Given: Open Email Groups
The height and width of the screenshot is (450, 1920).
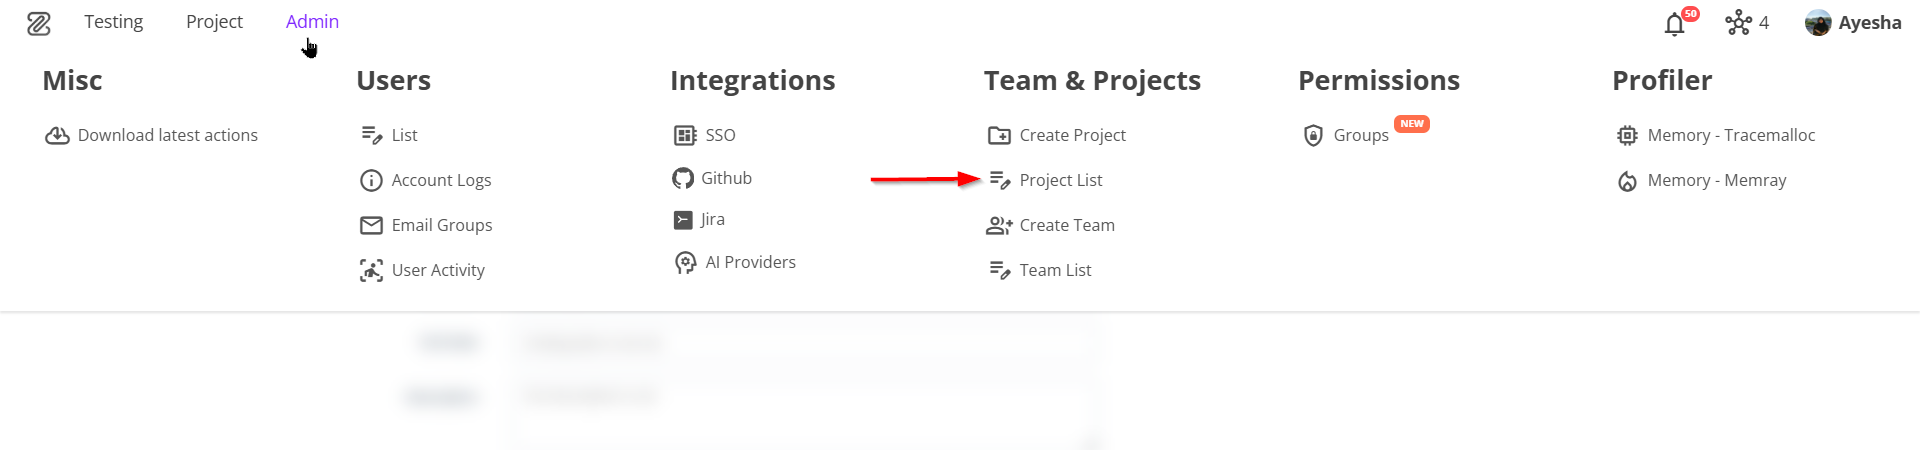Looking at the screenshot, I should (441, 225).
